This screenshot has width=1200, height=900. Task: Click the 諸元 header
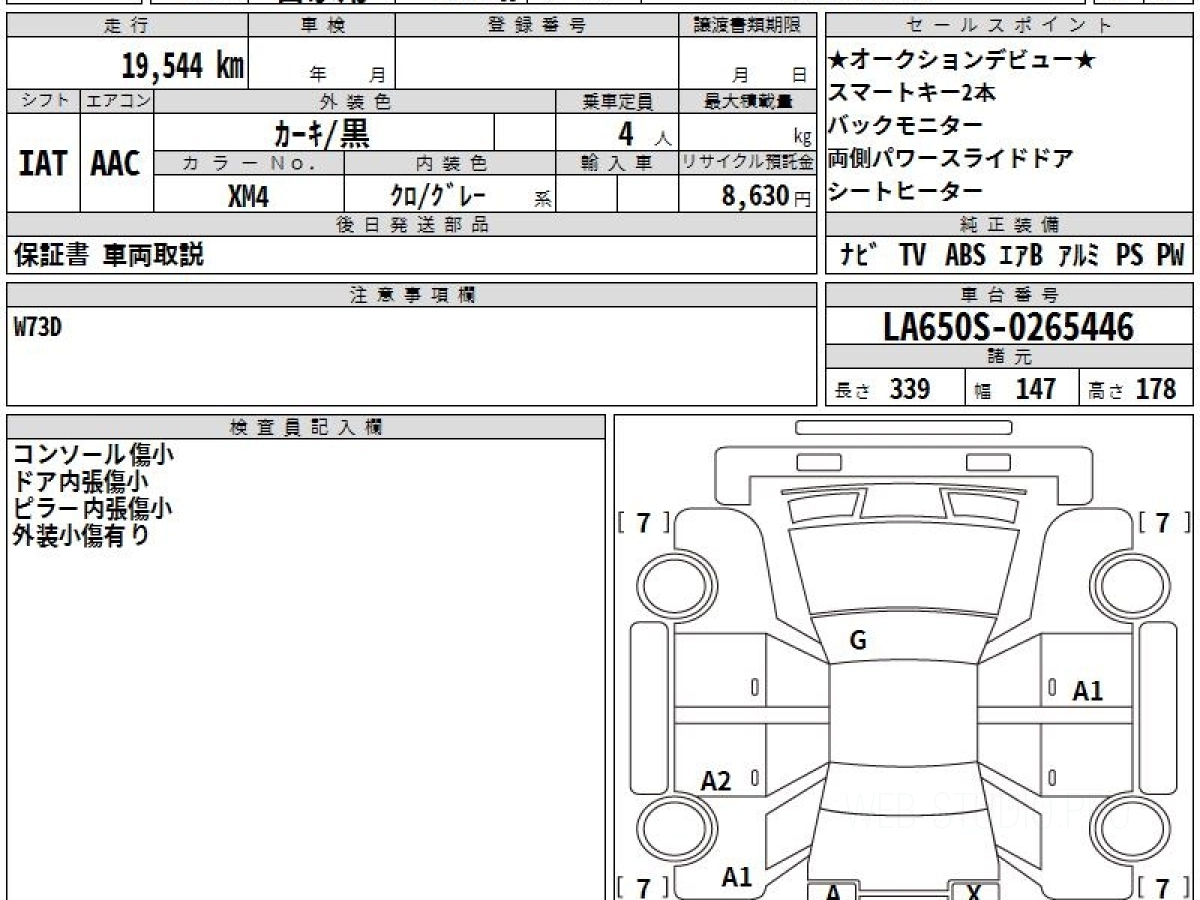point(1010,357)
